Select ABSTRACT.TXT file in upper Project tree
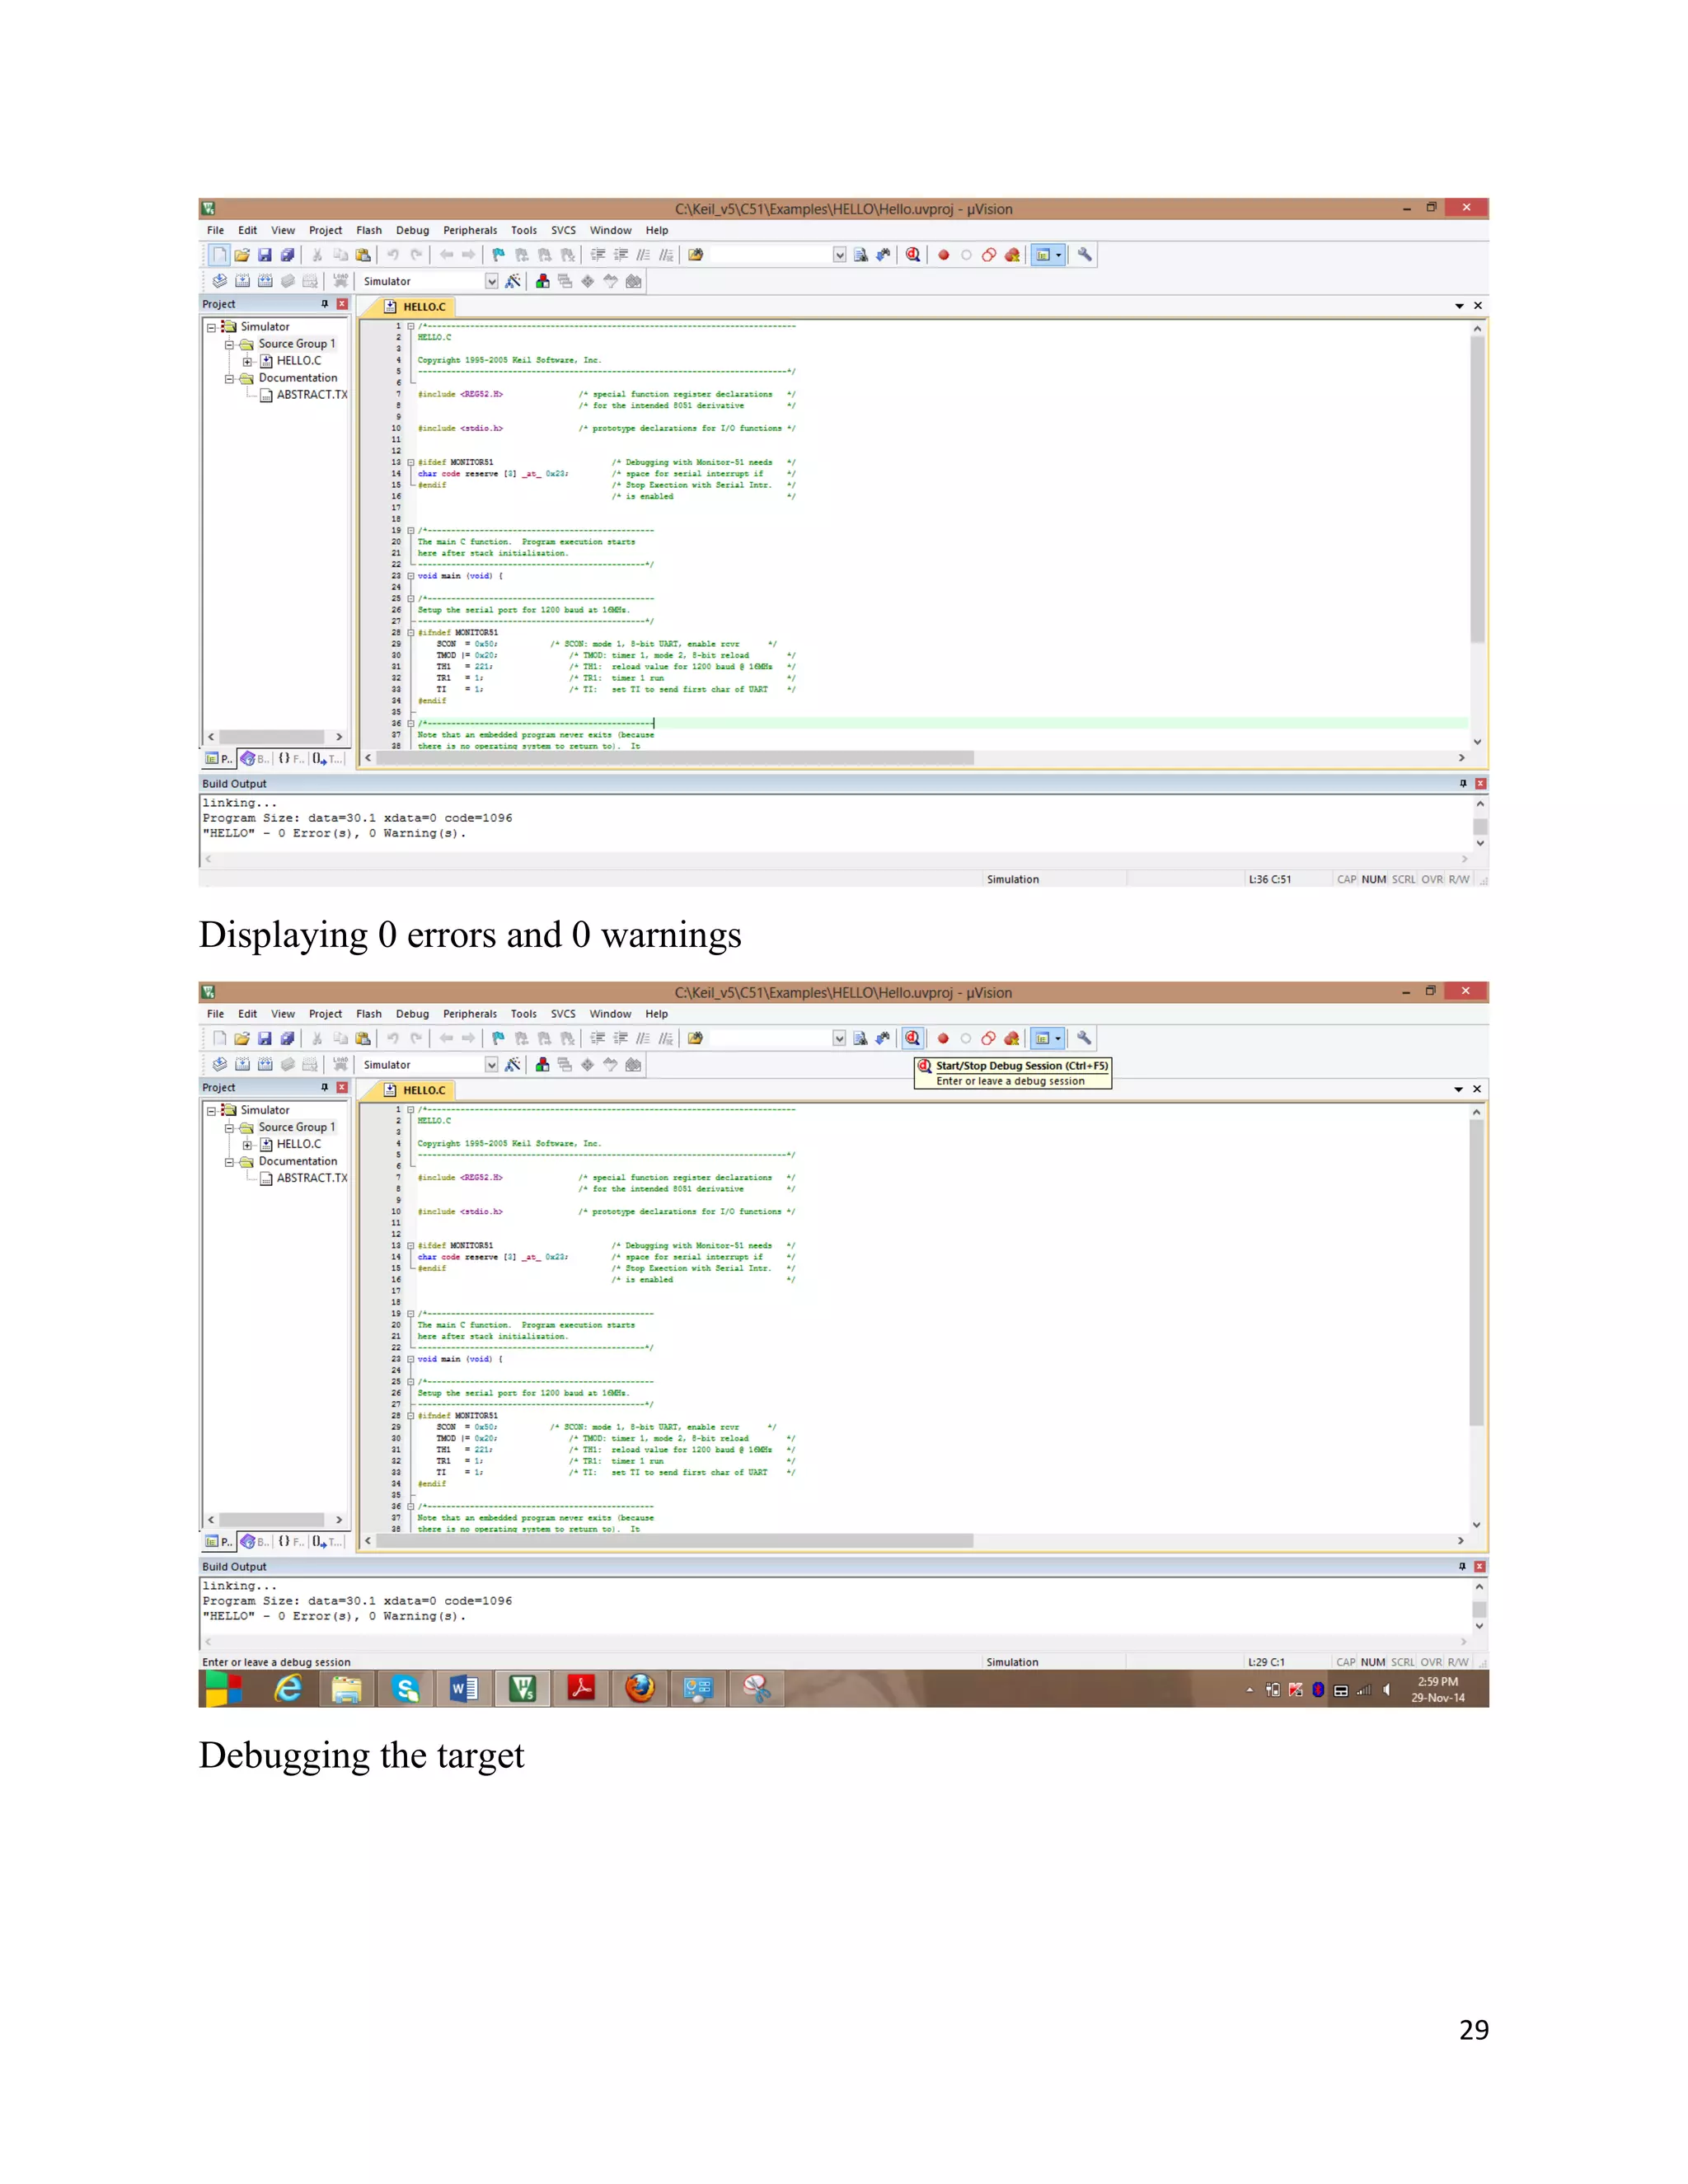 pos(311,395)
